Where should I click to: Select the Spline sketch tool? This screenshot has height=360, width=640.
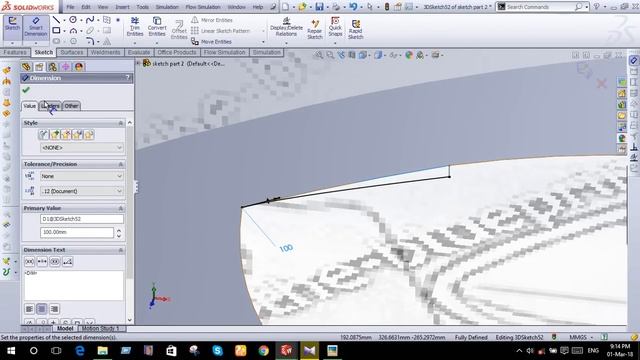point(90,20)
